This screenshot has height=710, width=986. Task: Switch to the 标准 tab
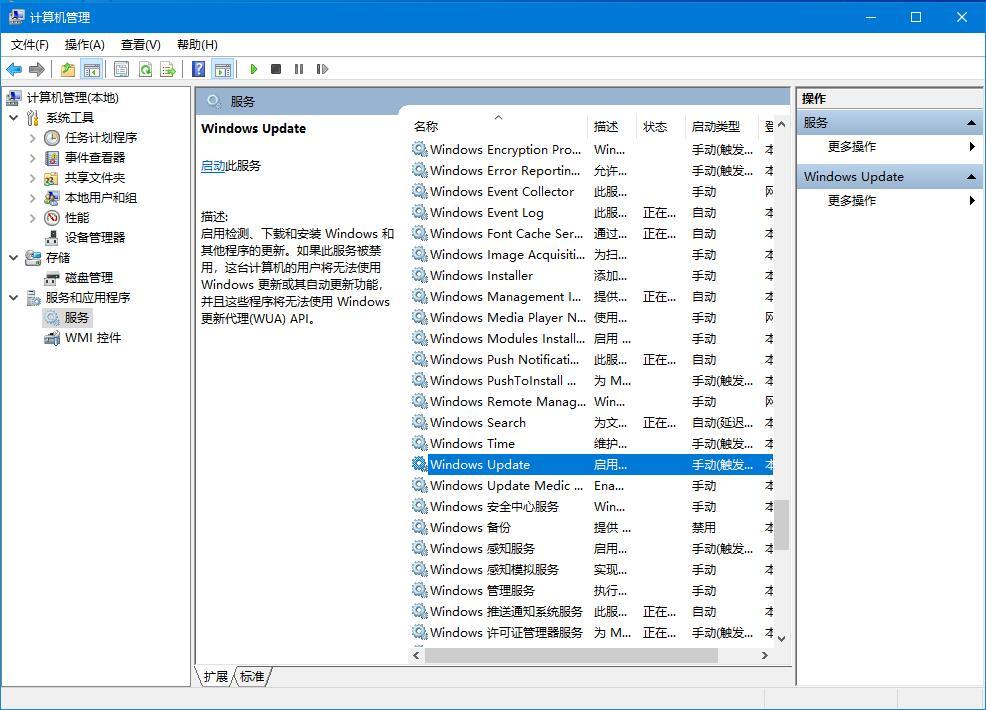click(x=252, y=677)
